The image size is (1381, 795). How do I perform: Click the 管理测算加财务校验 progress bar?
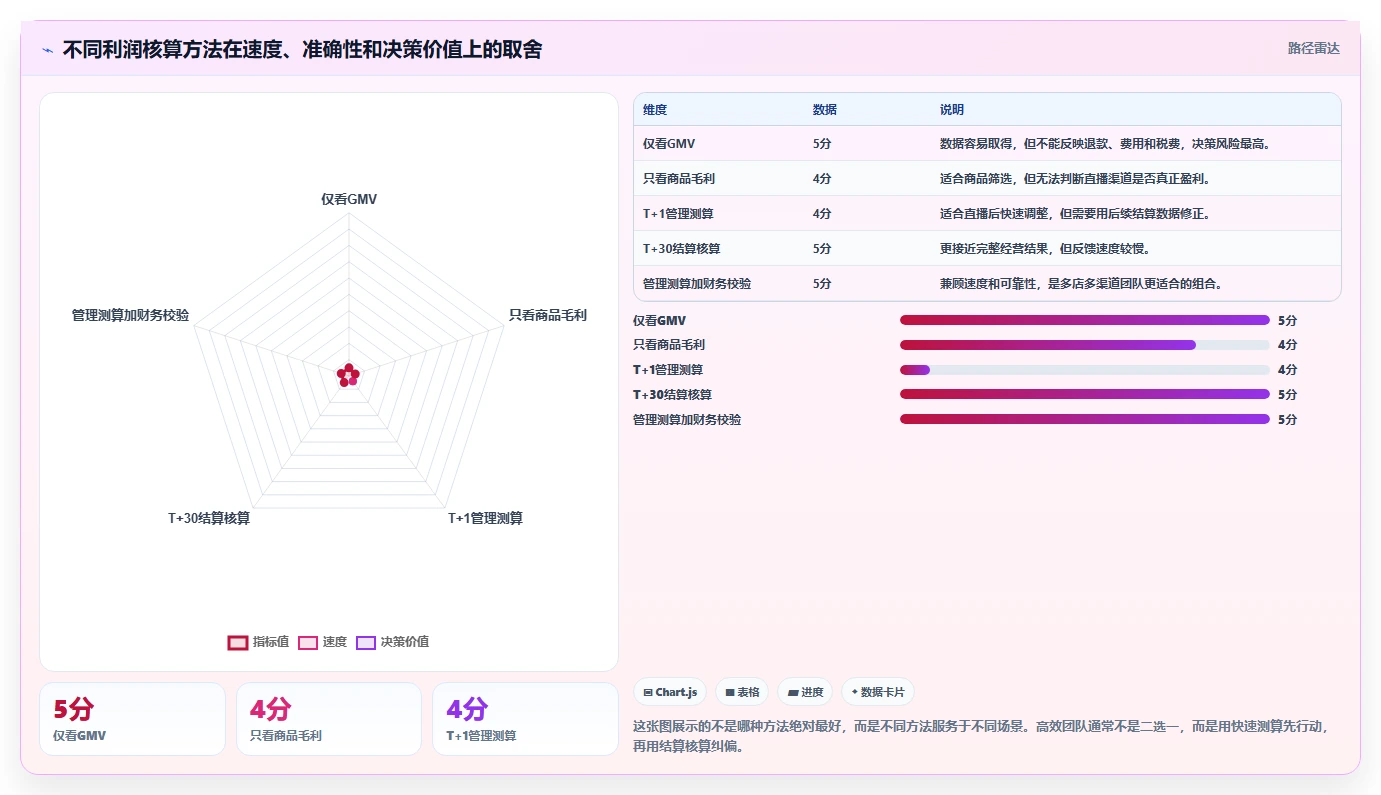[1084, 419]
